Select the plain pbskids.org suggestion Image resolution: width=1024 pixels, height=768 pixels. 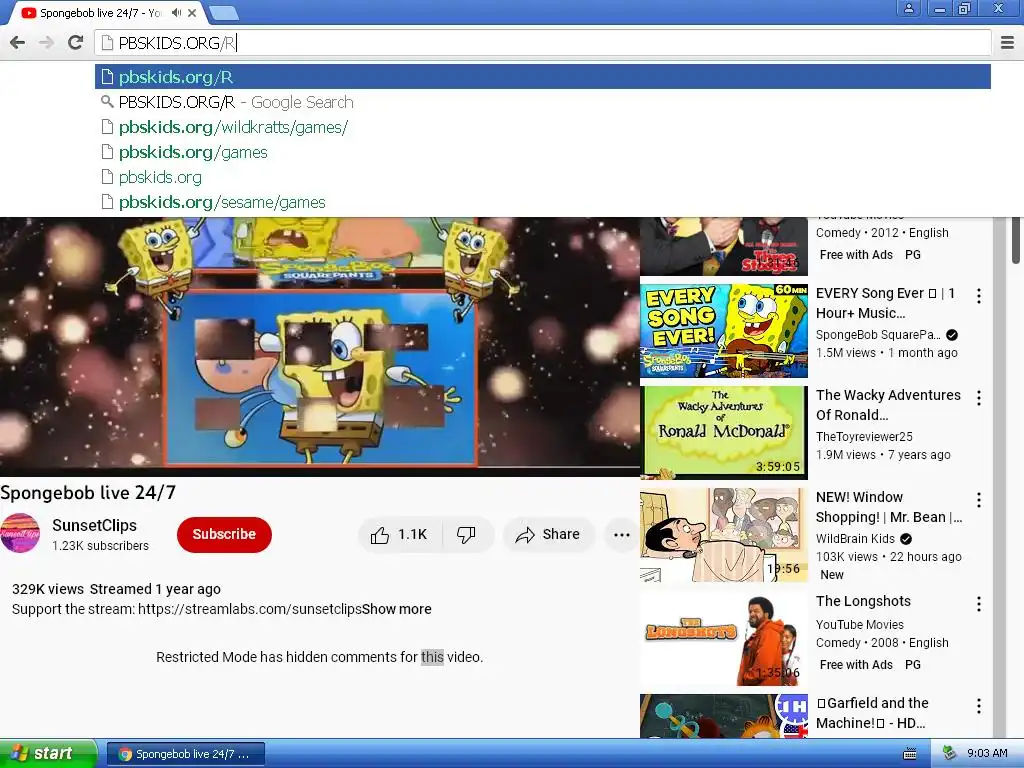543,177
